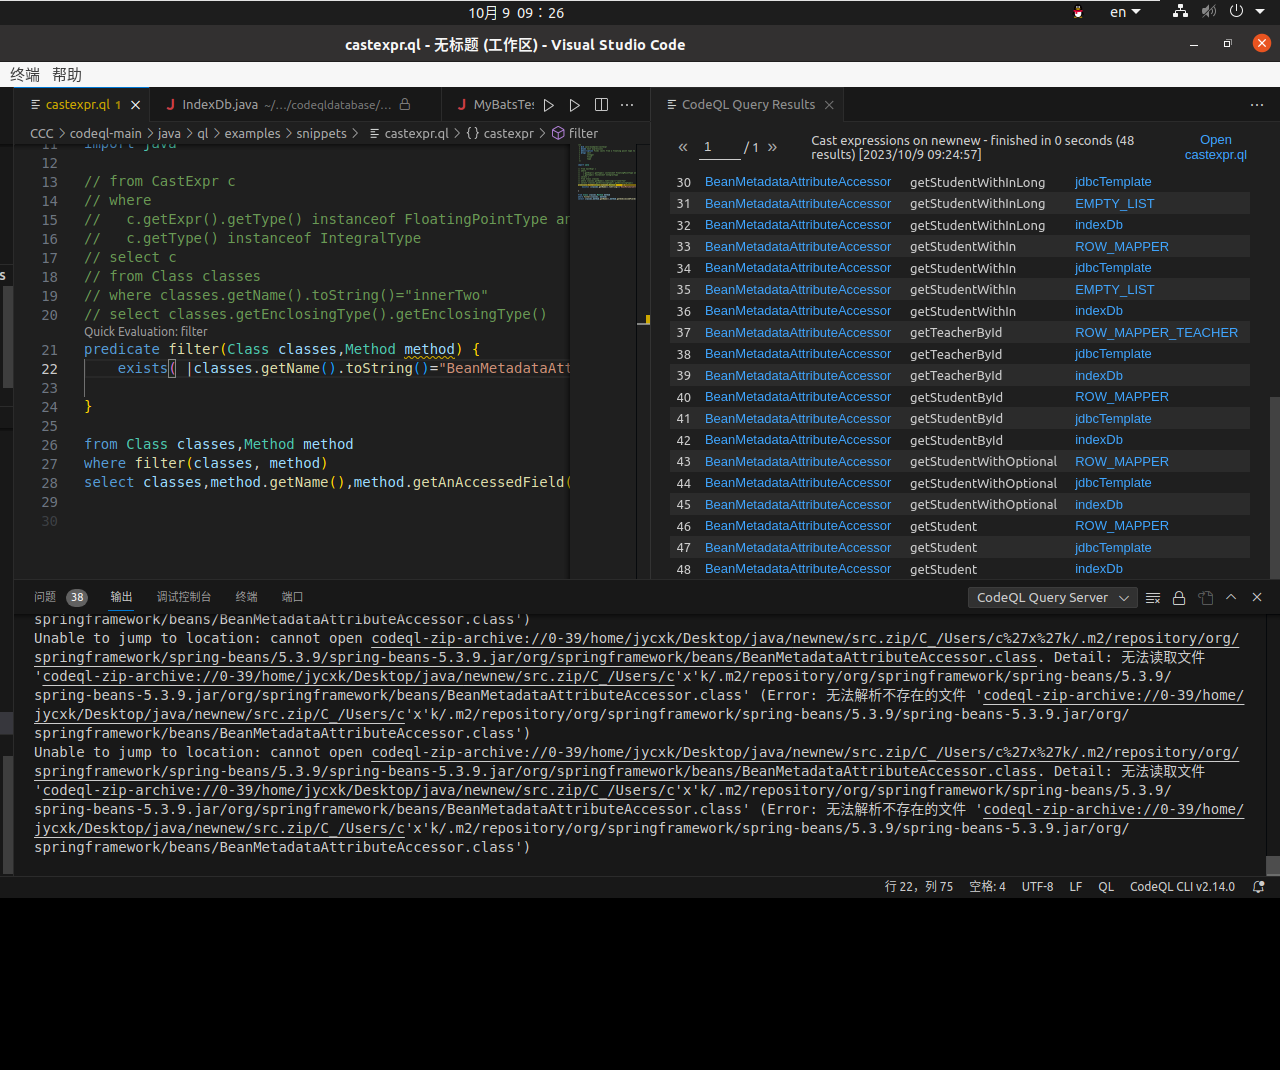Image resolution: width=1280 pixels, height=1070 pixels.
Task: Open the jdbcTemplate link in row 47
Action: pos(1113,548)
